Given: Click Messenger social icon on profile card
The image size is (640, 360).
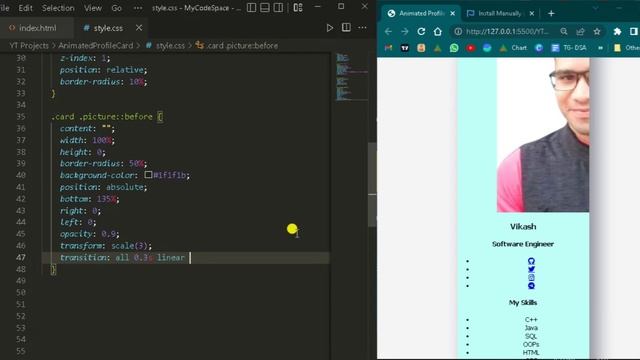Looking at the screenshot, I should (531, 286).
